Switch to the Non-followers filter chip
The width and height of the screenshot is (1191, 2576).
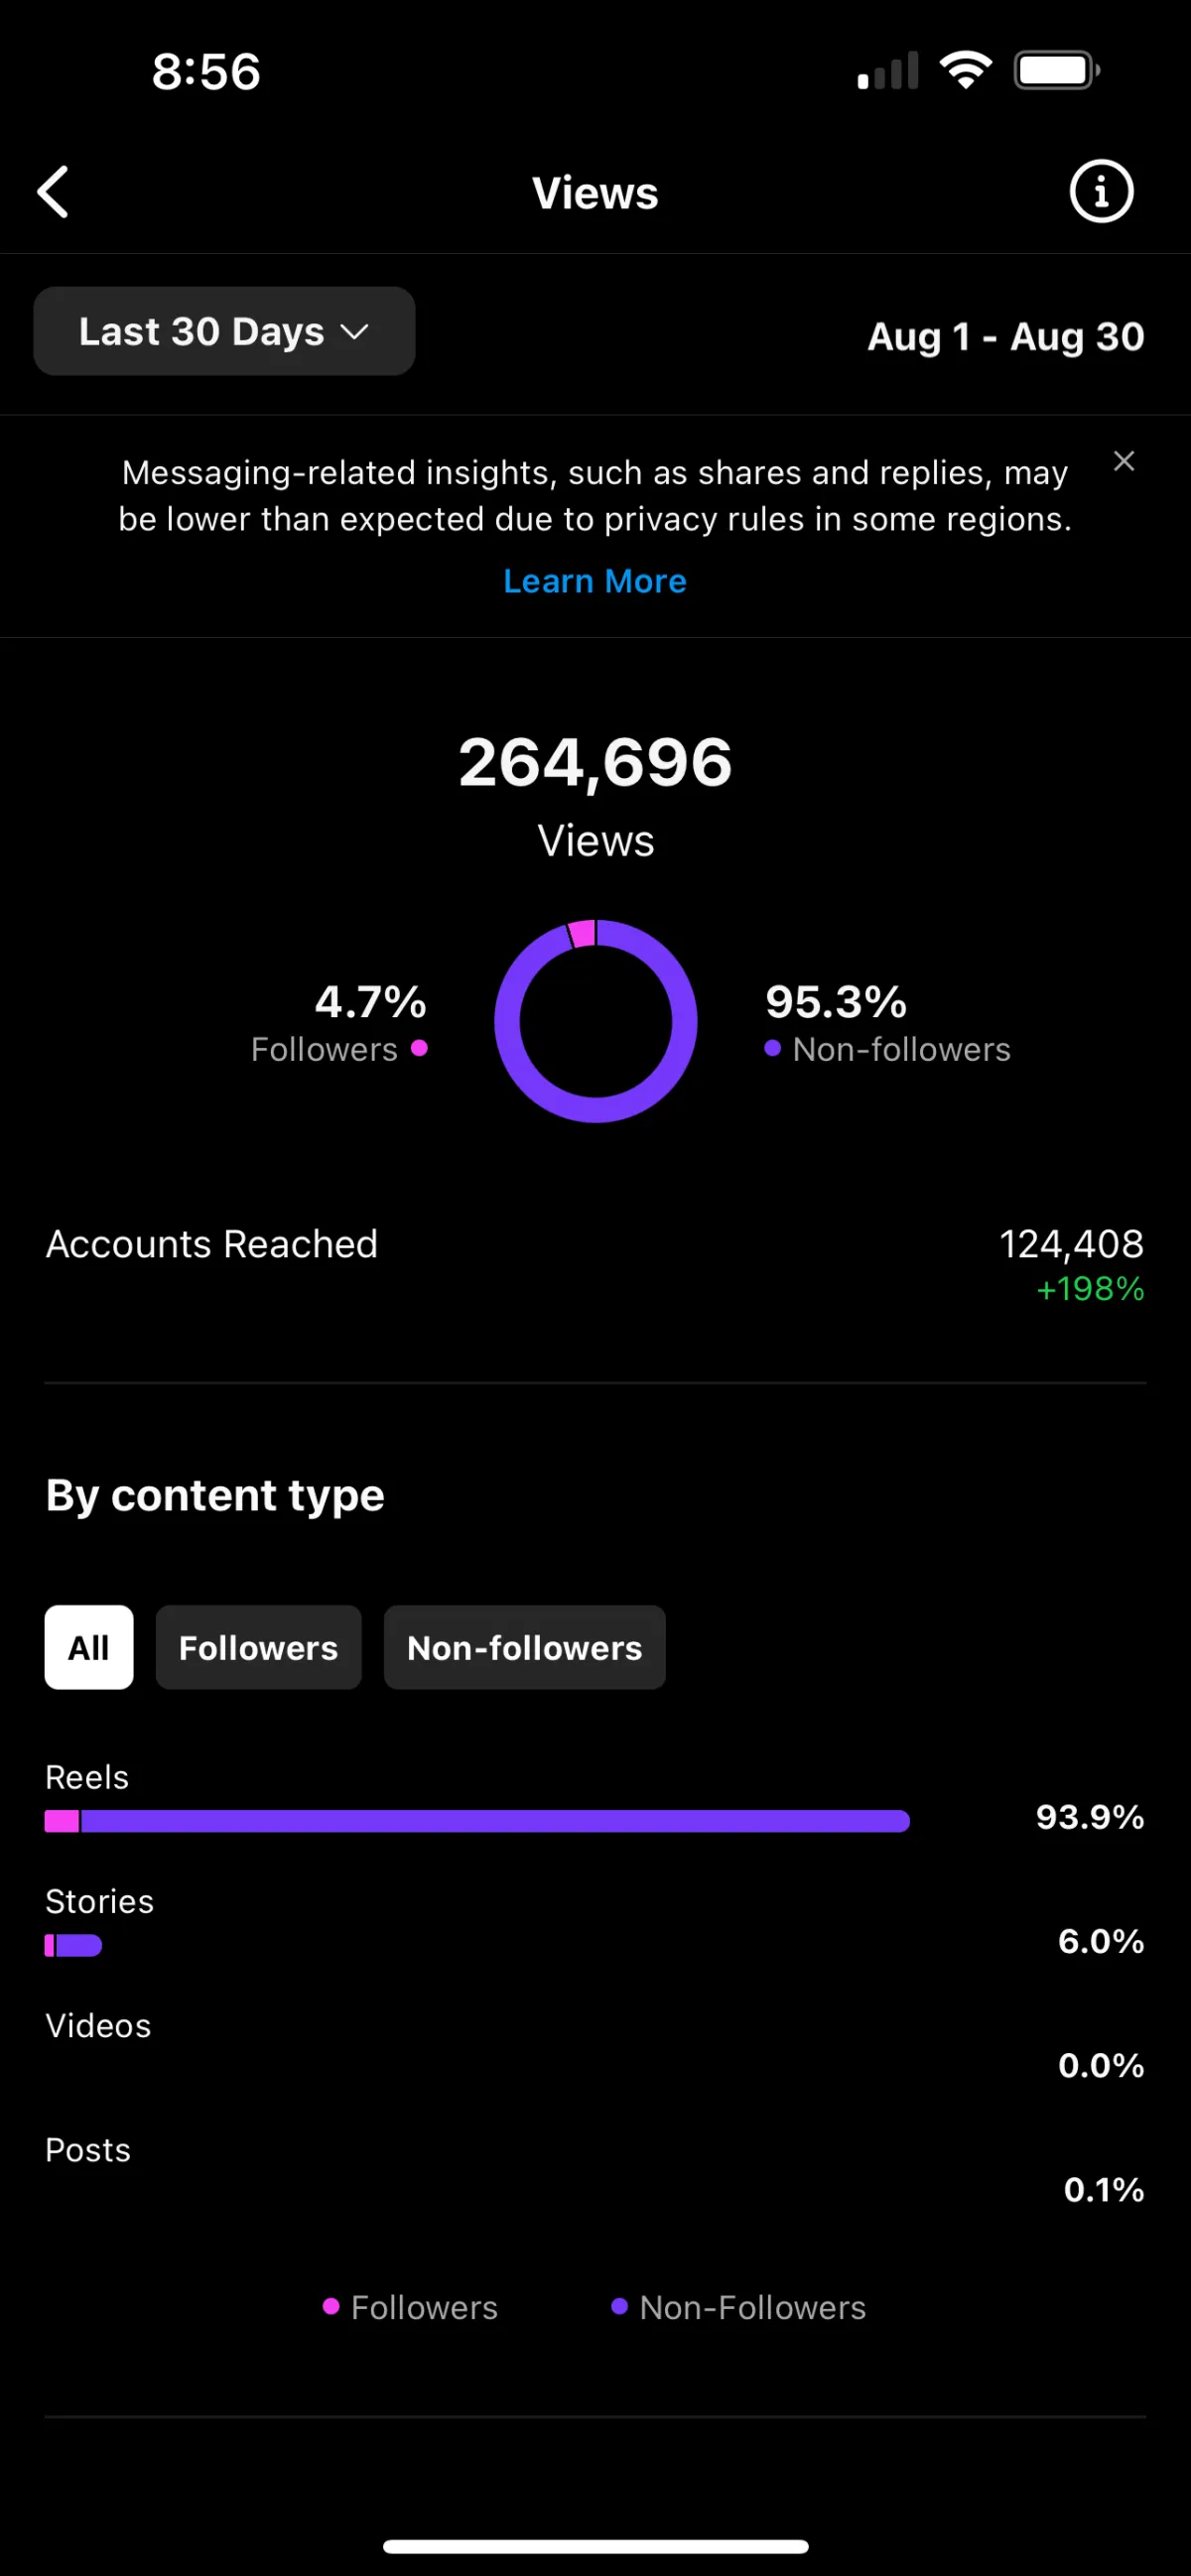(x=524, y=1647)
